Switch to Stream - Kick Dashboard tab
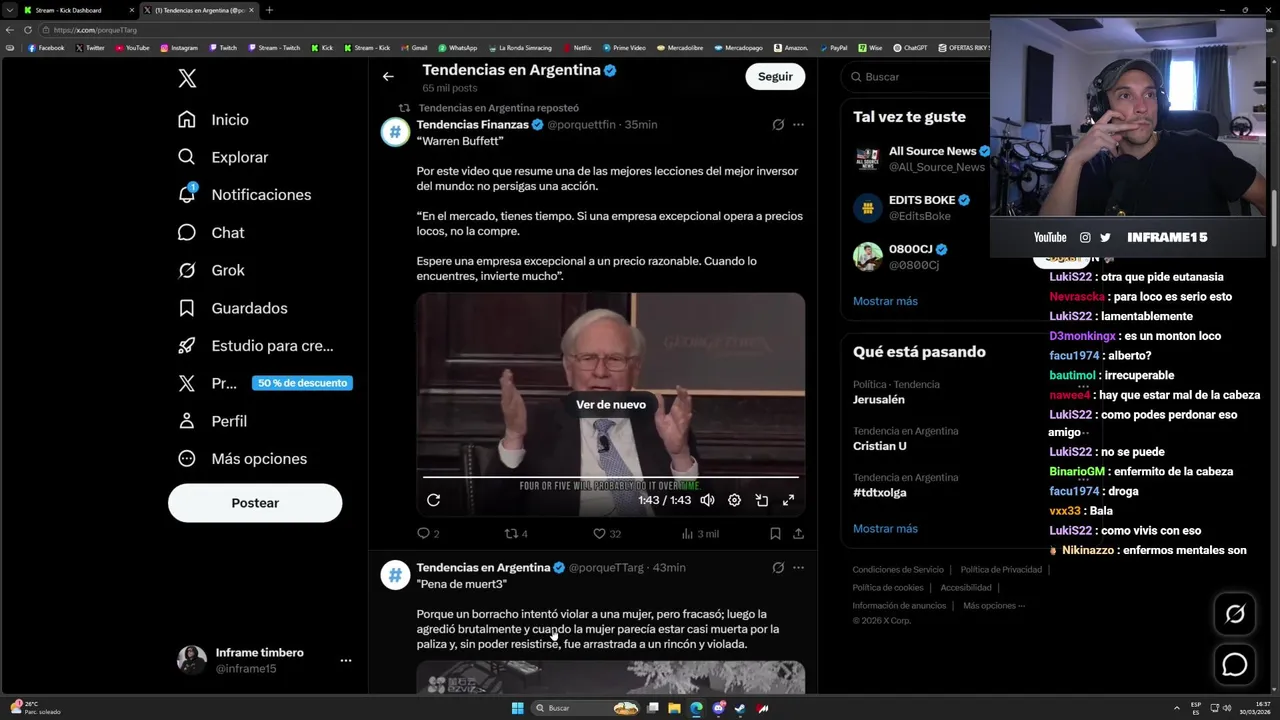Screen dimensions: 1280x720 coord(78,10)
